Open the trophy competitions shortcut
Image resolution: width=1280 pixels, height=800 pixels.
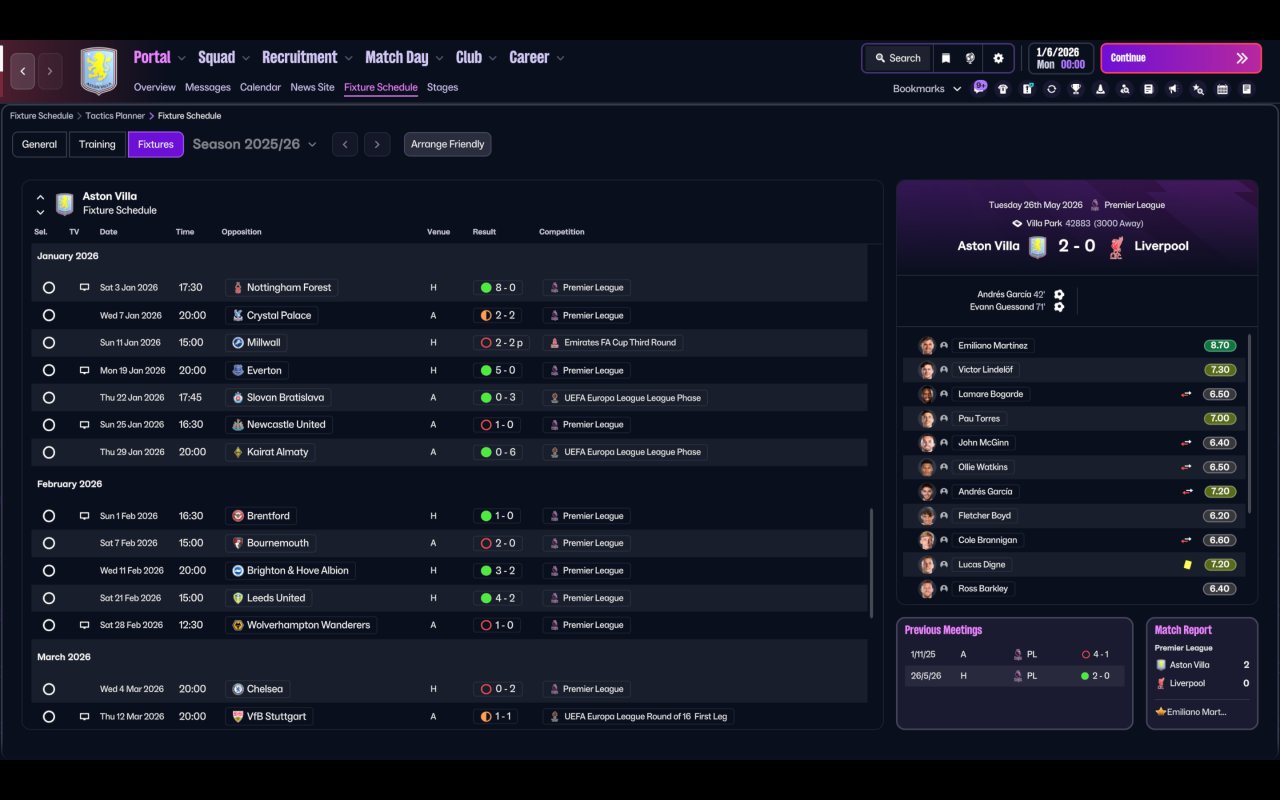point(1076,89)
